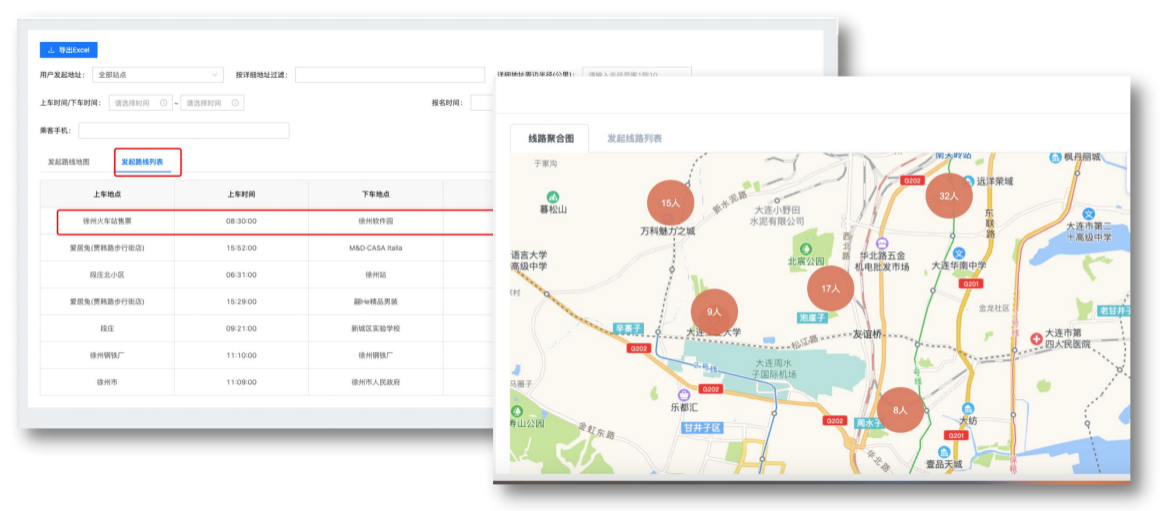Click the 8人 cluster marker

coord(900,410)
